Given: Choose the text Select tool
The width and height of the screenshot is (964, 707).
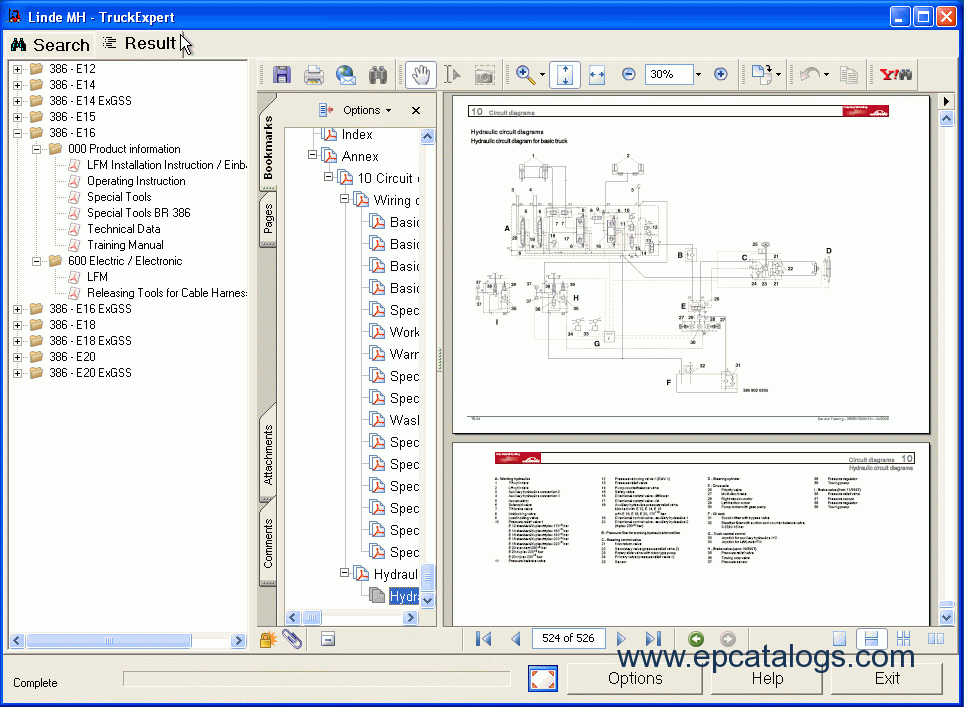Looking at the screenshot, I should point(452,75).
